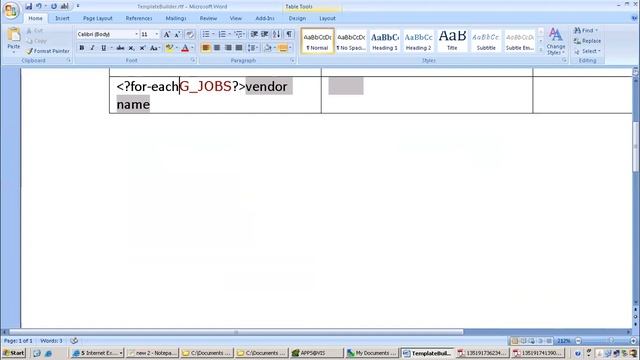Open the Table Tools Design tab

[x=297, y=18]
